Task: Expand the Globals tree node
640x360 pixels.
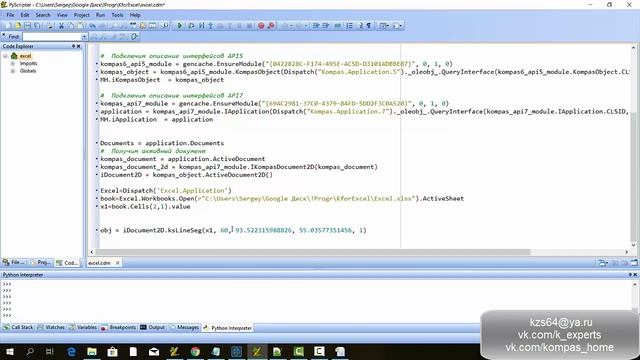Action: point(13,71)
